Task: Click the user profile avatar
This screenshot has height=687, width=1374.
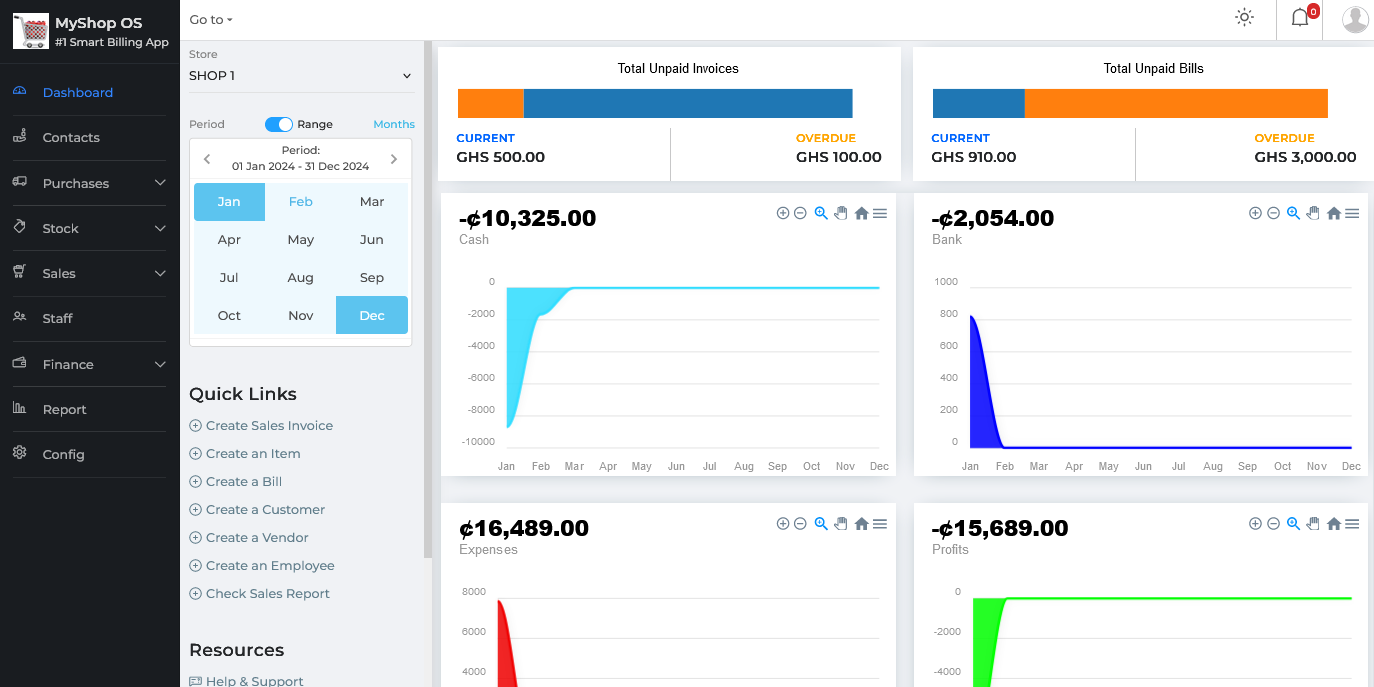Action: click(1355, 19)
